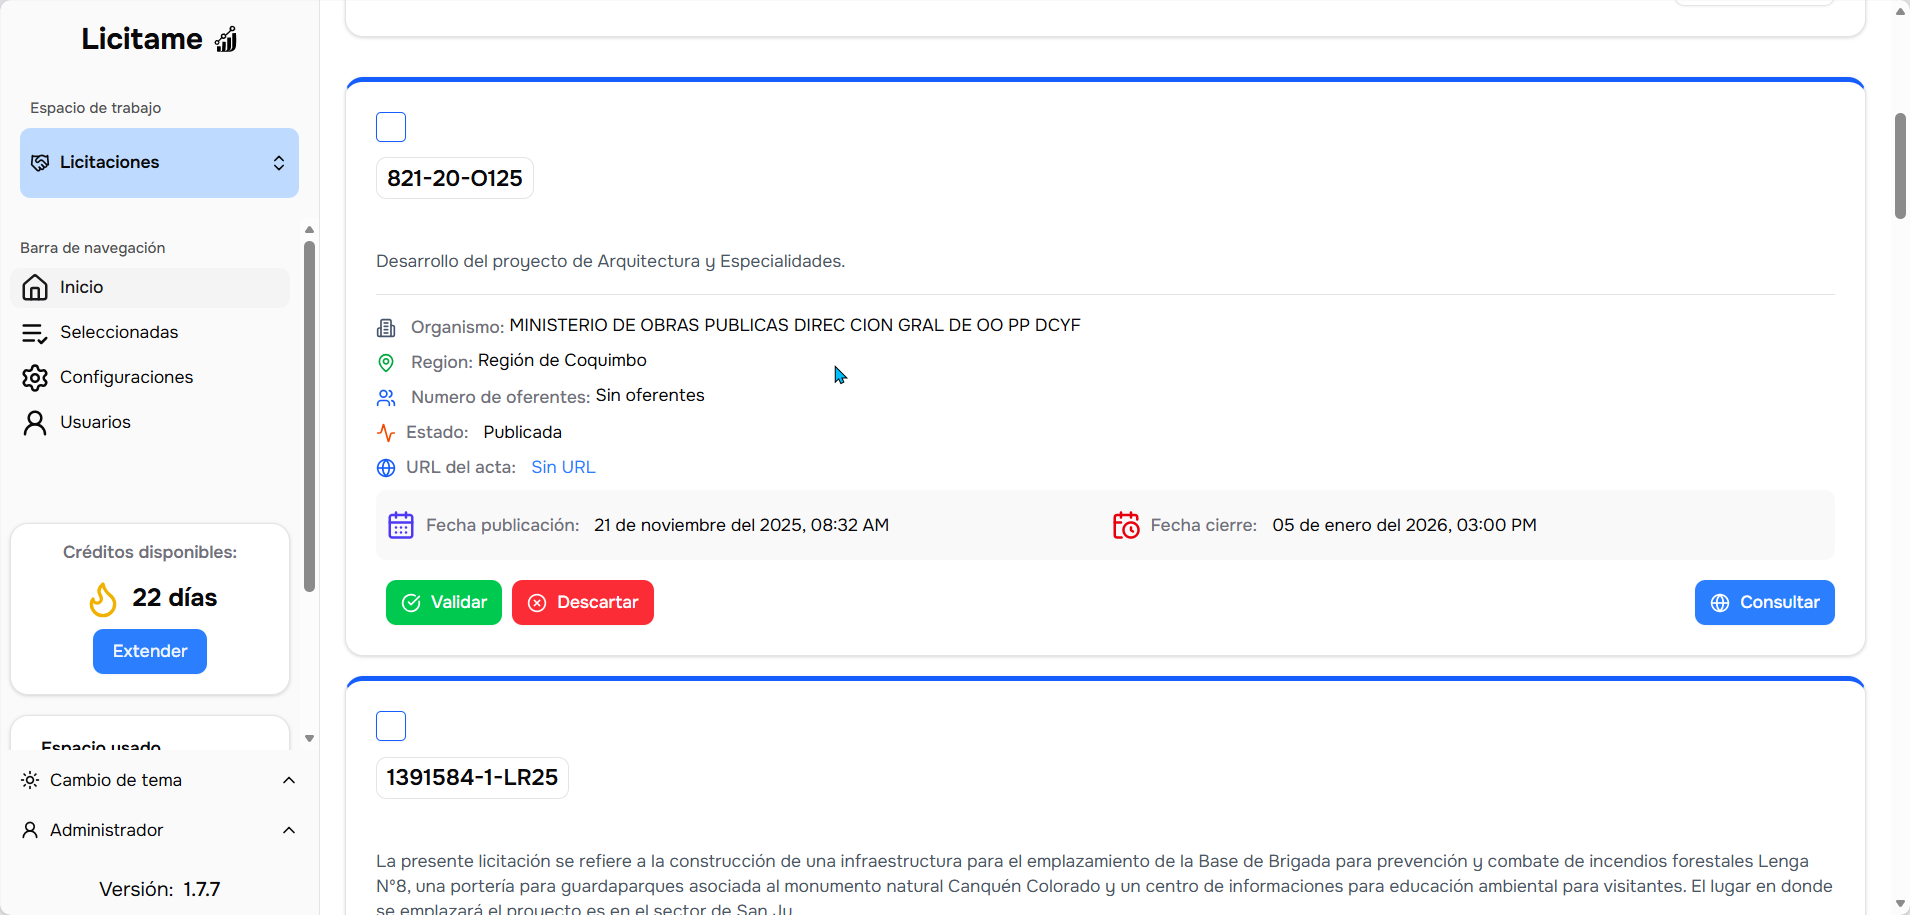Click the main page vertical scrollbar thumb
1910x915 pixels.
[x=1900, y=165]
